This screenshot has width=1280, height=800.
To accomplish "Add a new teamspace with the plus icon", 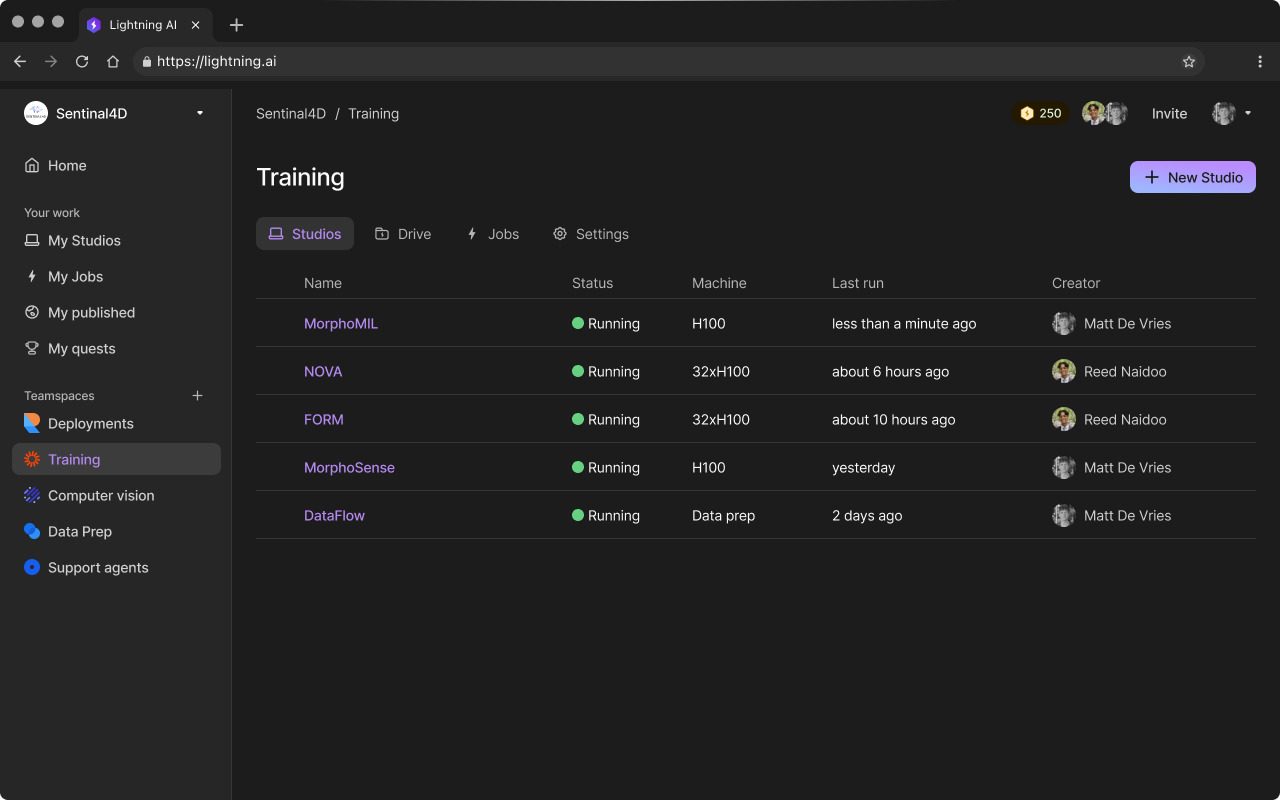I will click(x=198, y=396).
